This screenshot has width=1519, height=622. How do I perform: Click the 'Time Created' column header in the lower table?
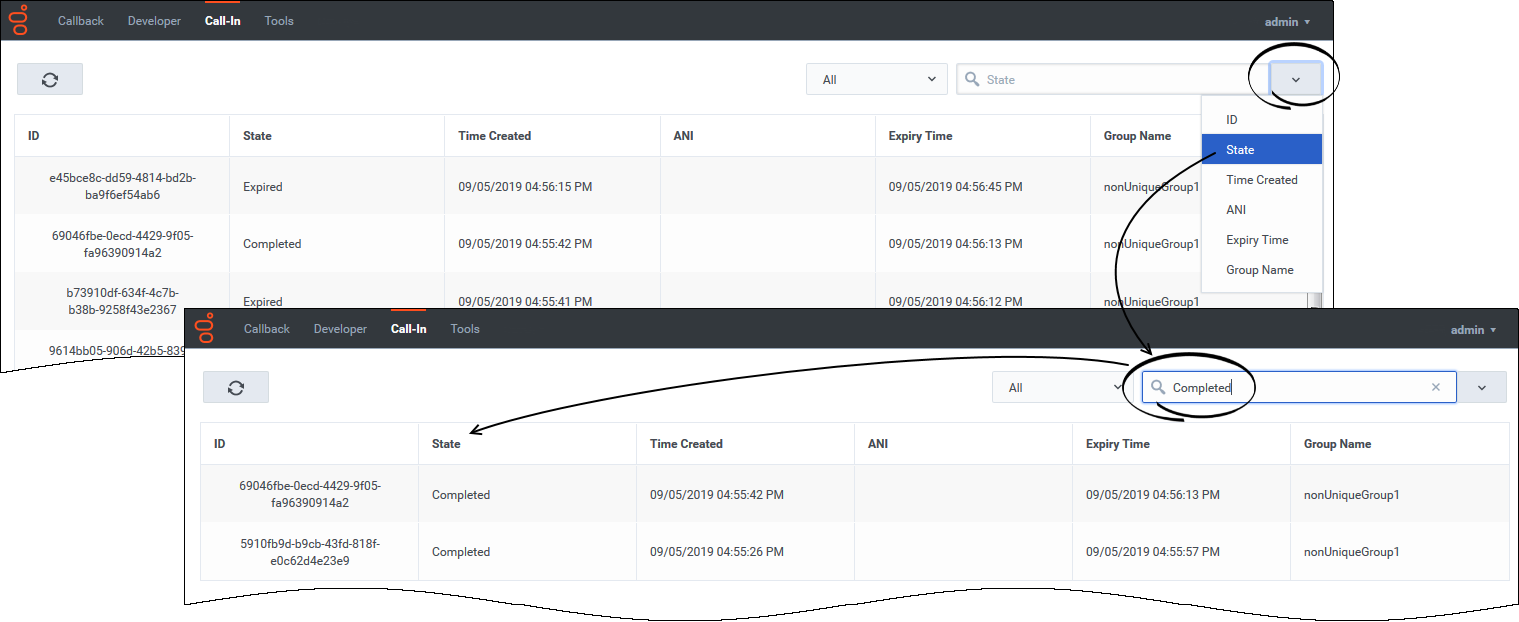click(686, 444)
